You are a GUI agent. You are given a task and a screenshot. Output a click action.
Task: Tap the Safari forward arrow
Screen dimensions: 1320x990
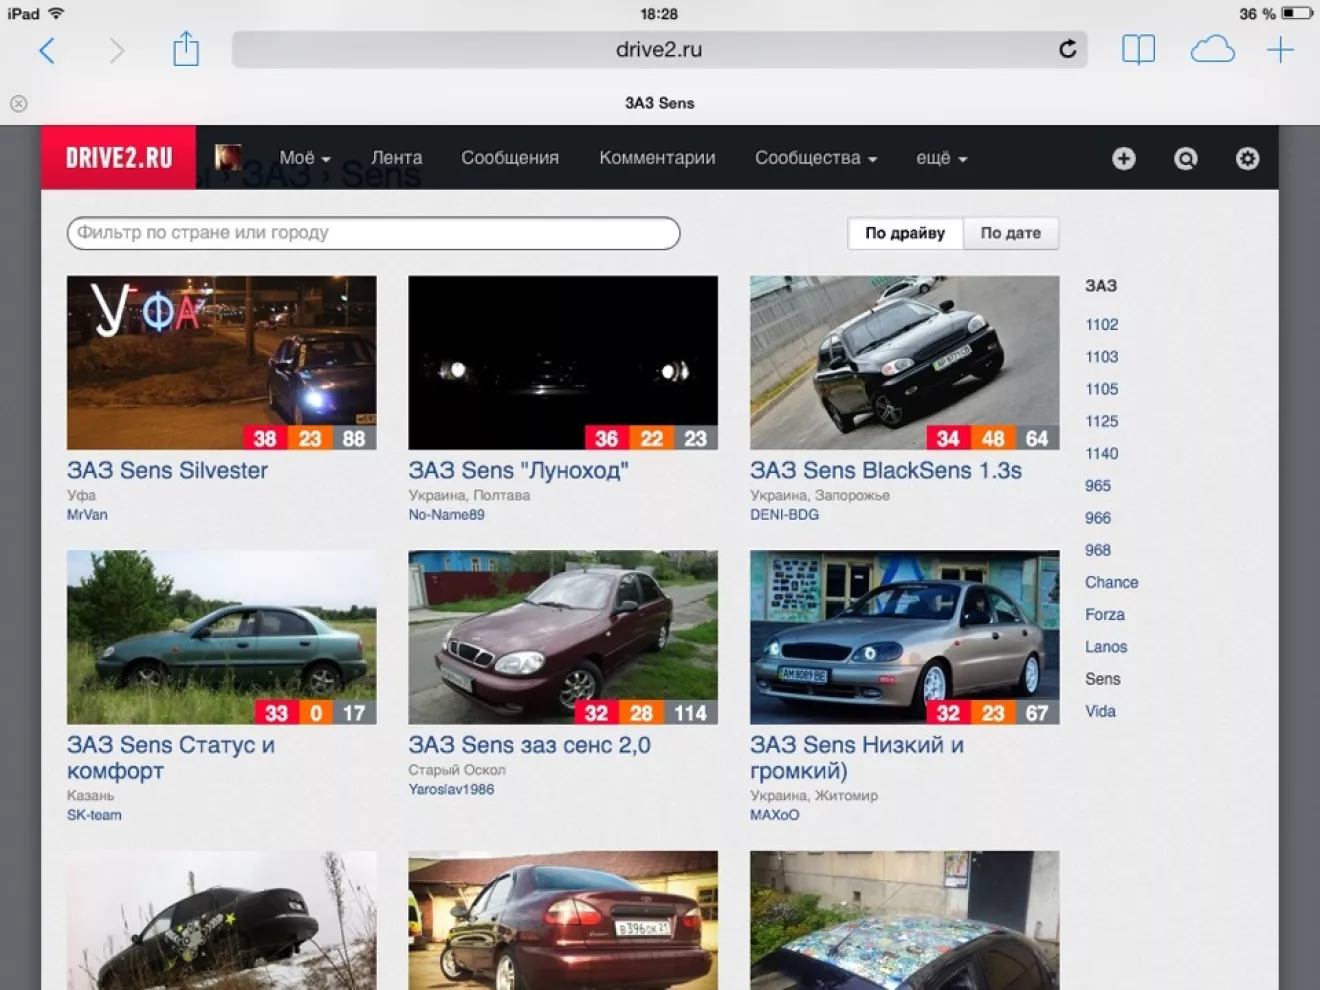[117, 50]
